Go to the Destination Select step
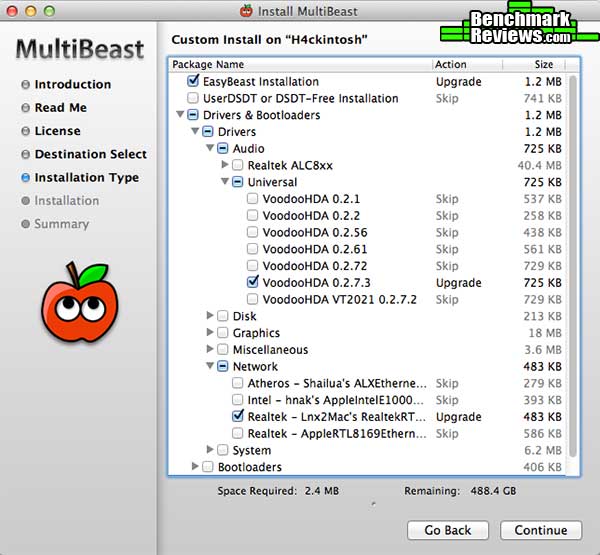The image size is (600, 555). (91, 154)
